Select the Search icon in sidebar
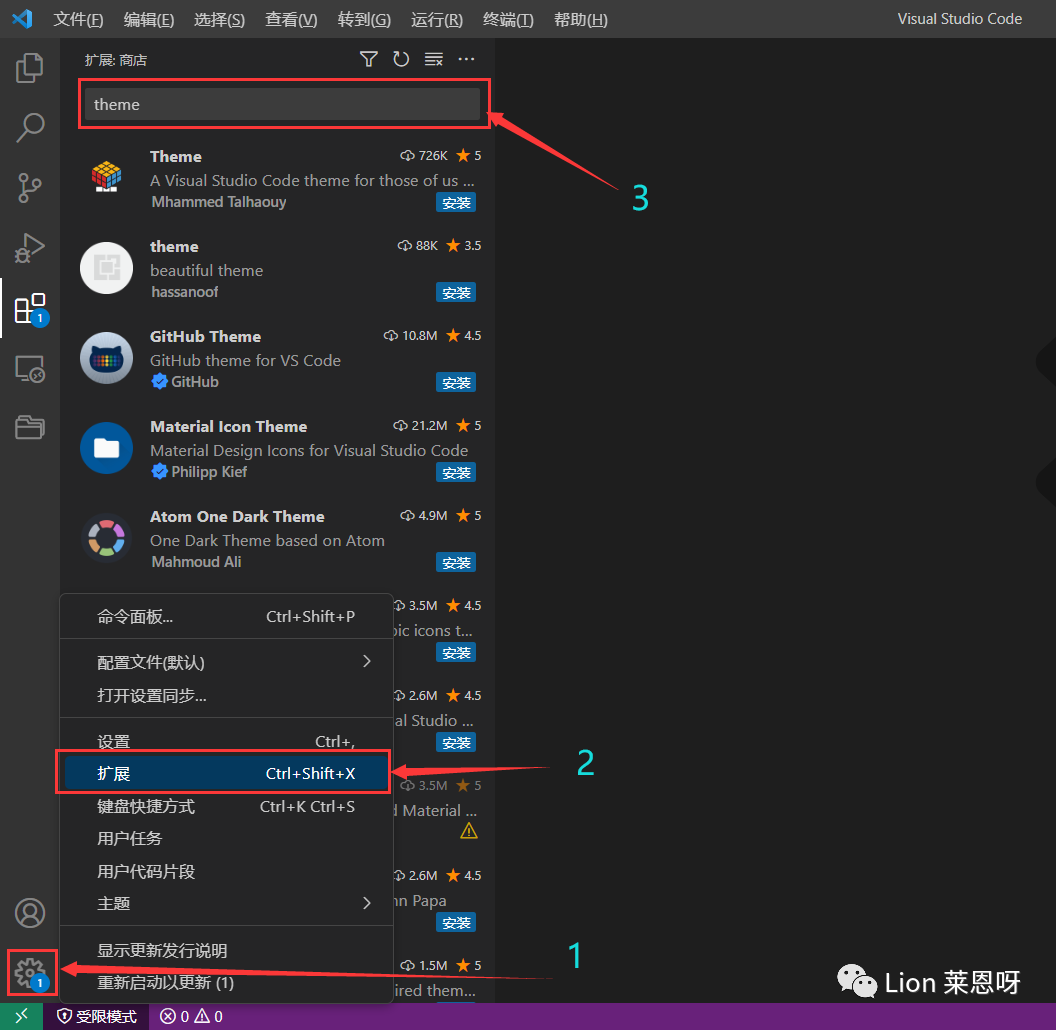 (29, 128)
